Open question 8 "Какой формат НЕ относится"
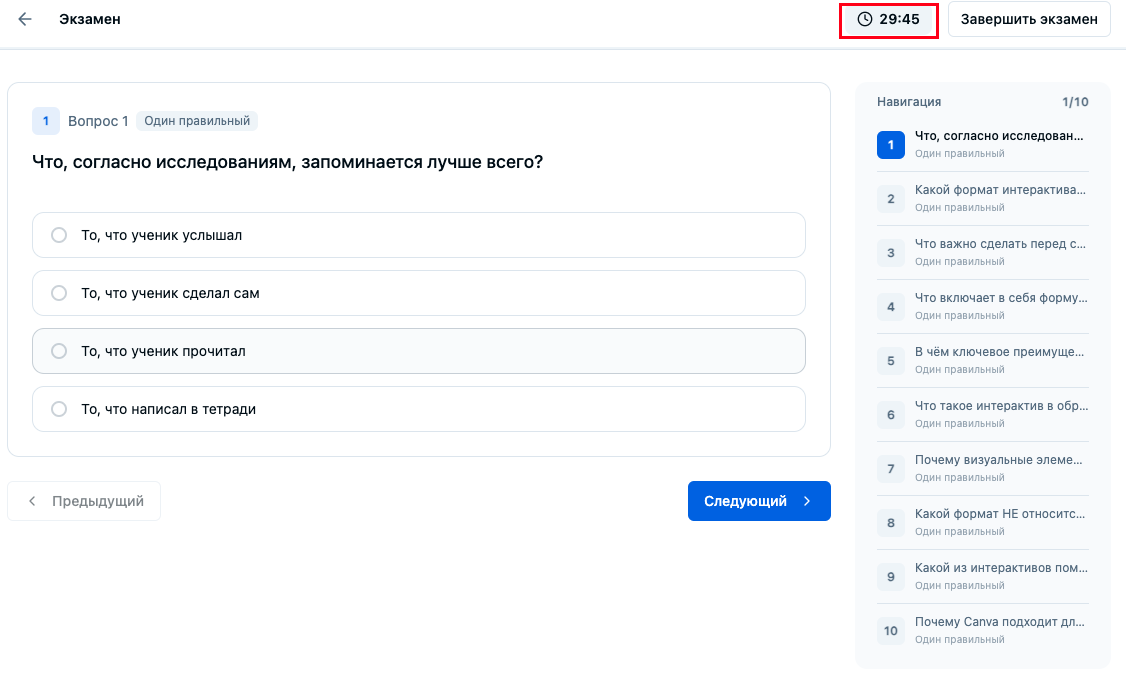 (x=982, y=522)
